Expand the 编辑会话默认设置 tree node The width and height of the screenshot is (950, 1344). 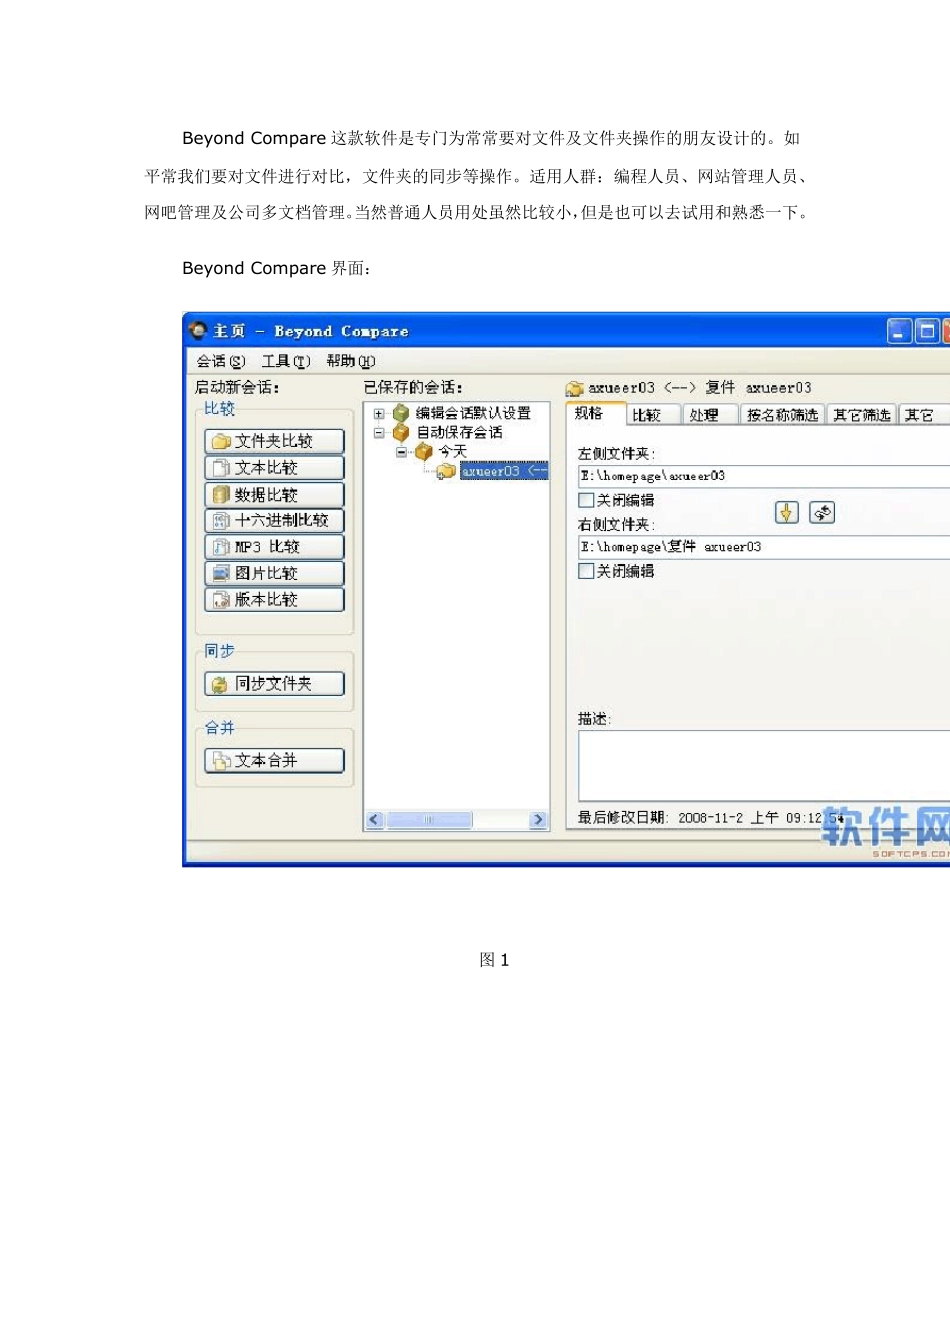point(379,414)
